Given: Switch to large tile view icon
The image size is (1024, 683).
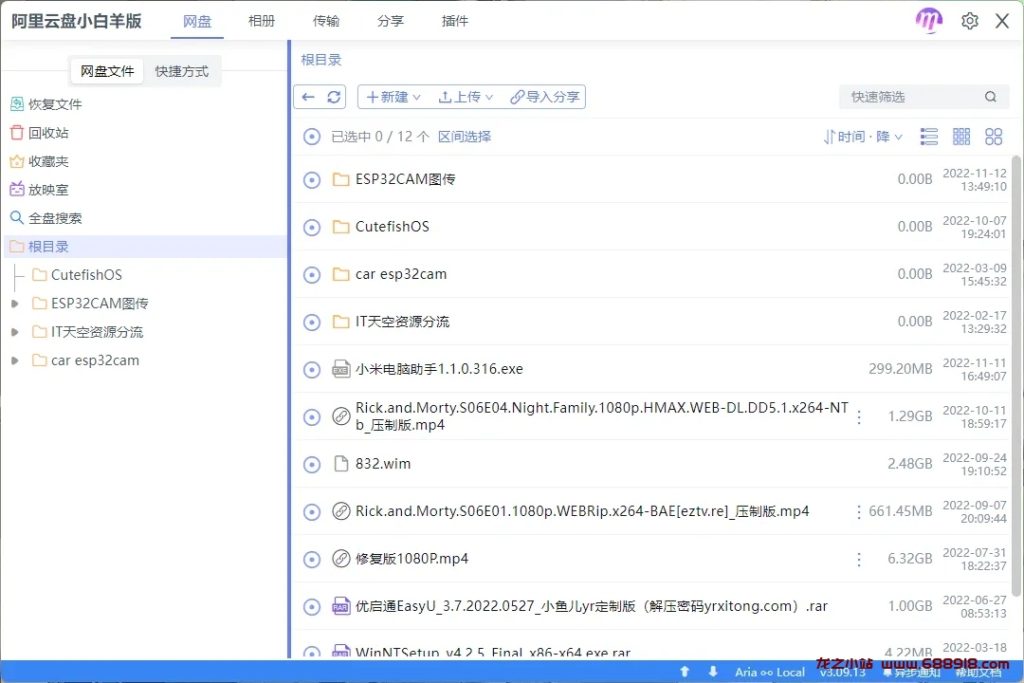Looking at the screenshot, I should (993, 136).
